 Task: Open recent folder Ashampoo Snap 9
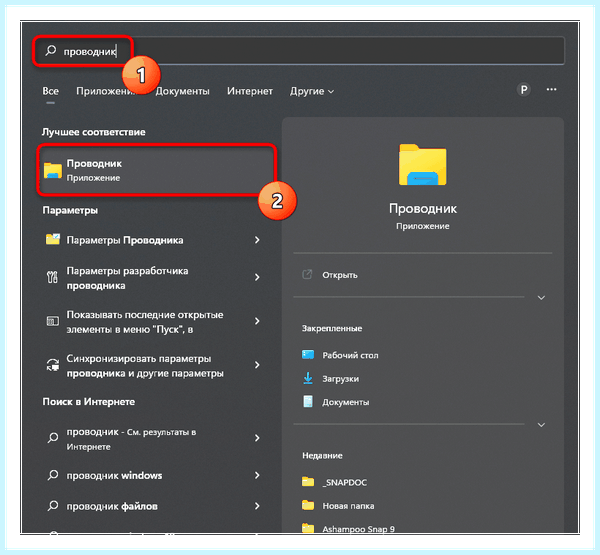tap(358, 529)
